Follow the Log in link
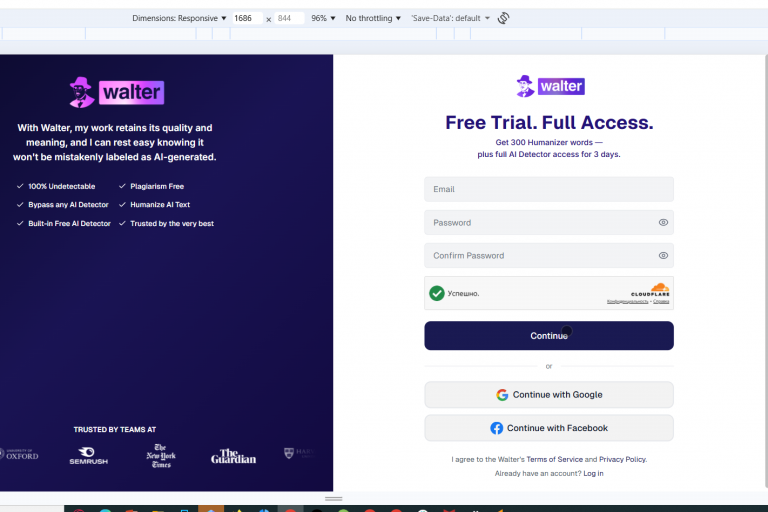The image size is (768, 512). [x=593, y=474]
